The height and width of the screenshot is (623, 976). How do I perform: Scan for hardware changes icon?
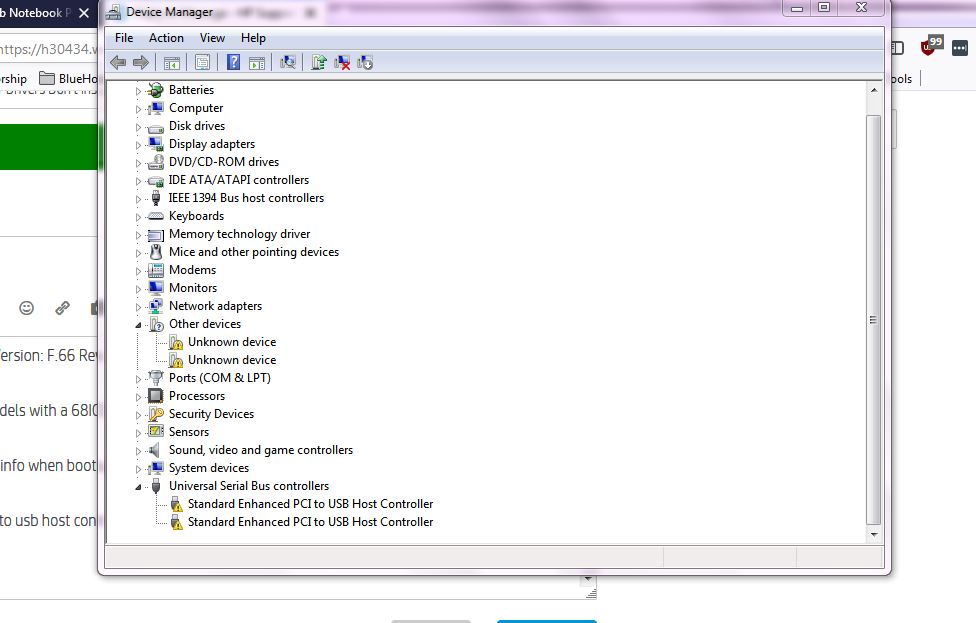(x=288, y=62)
